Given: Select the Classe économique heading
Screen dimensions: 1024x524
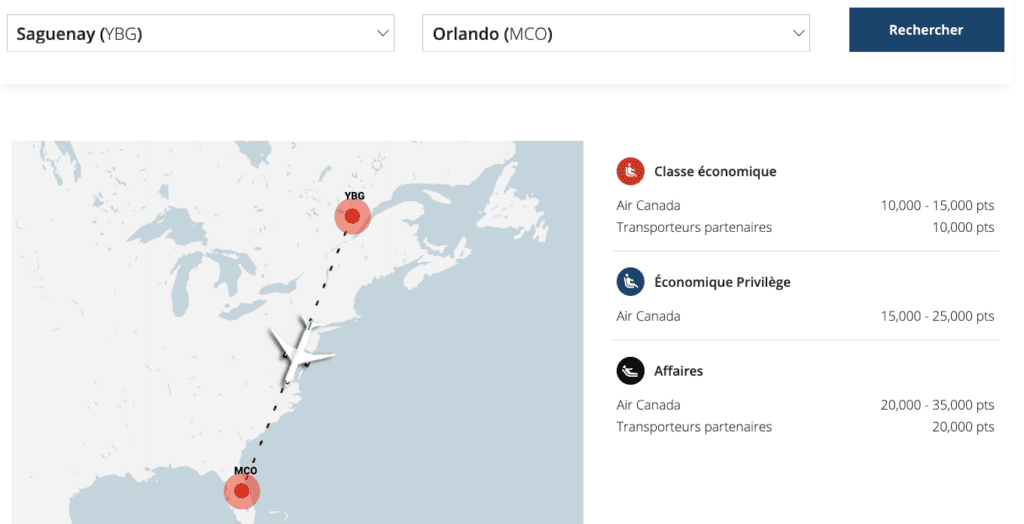Looking at the screenshot, I should [x=715, y=171].
